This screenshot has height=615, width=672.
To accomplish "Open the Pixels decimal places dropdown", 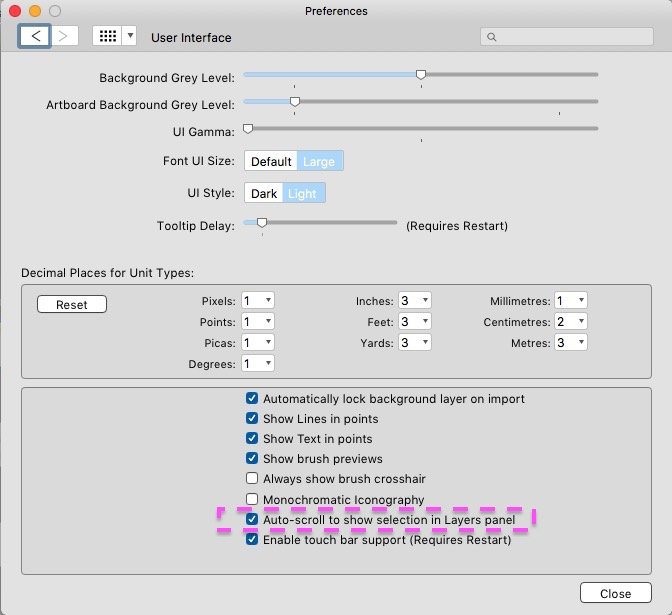I will click(257, 301).
